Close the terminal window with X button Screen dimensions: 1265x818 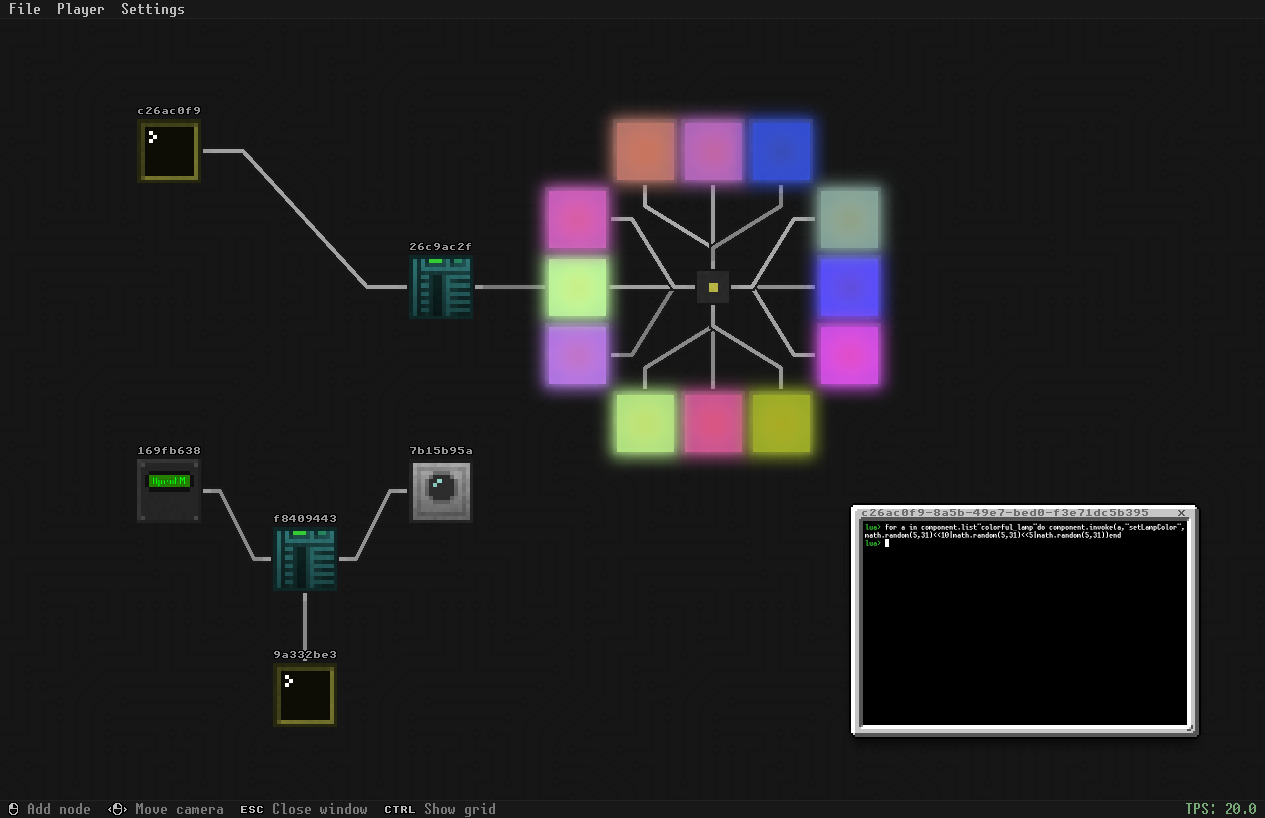[x=1181, y=513]
